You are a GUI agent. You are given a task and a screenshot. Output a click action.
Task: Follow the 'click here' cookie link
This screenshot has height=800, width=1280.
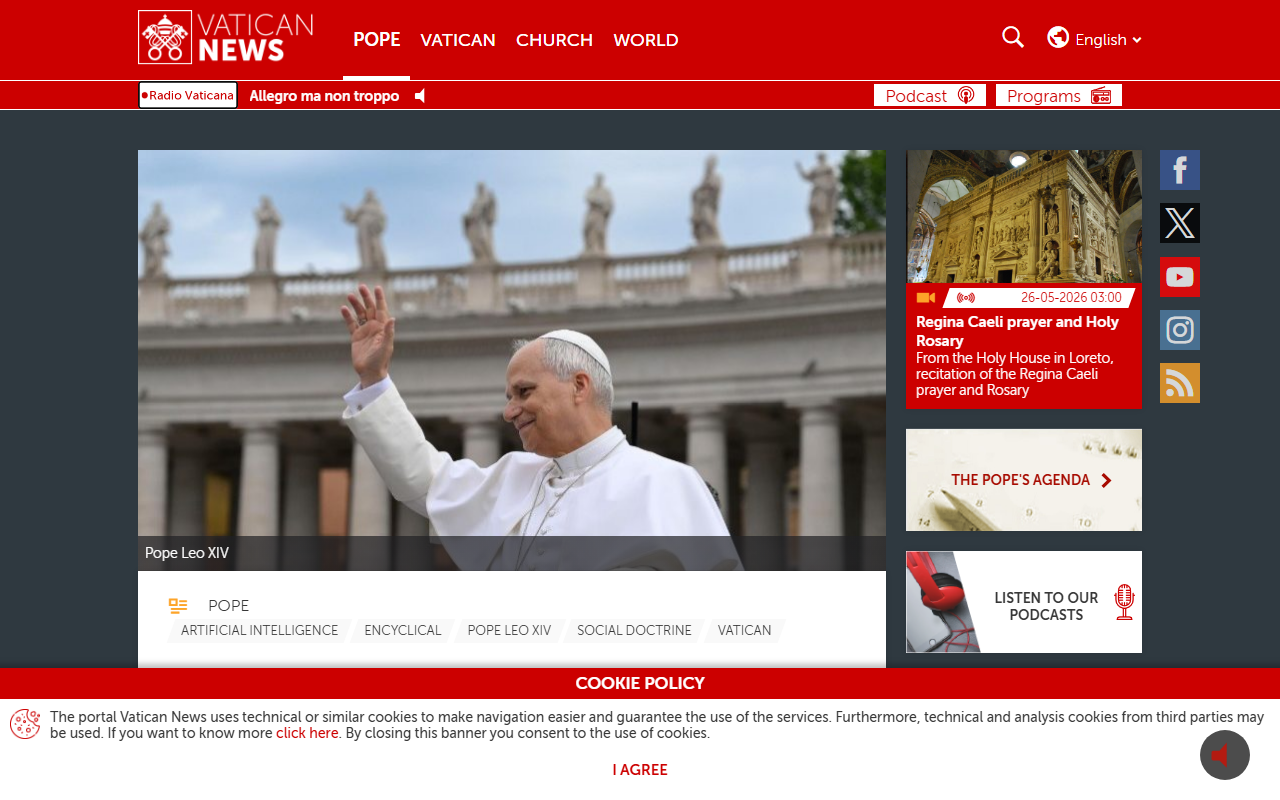(307, 733)
